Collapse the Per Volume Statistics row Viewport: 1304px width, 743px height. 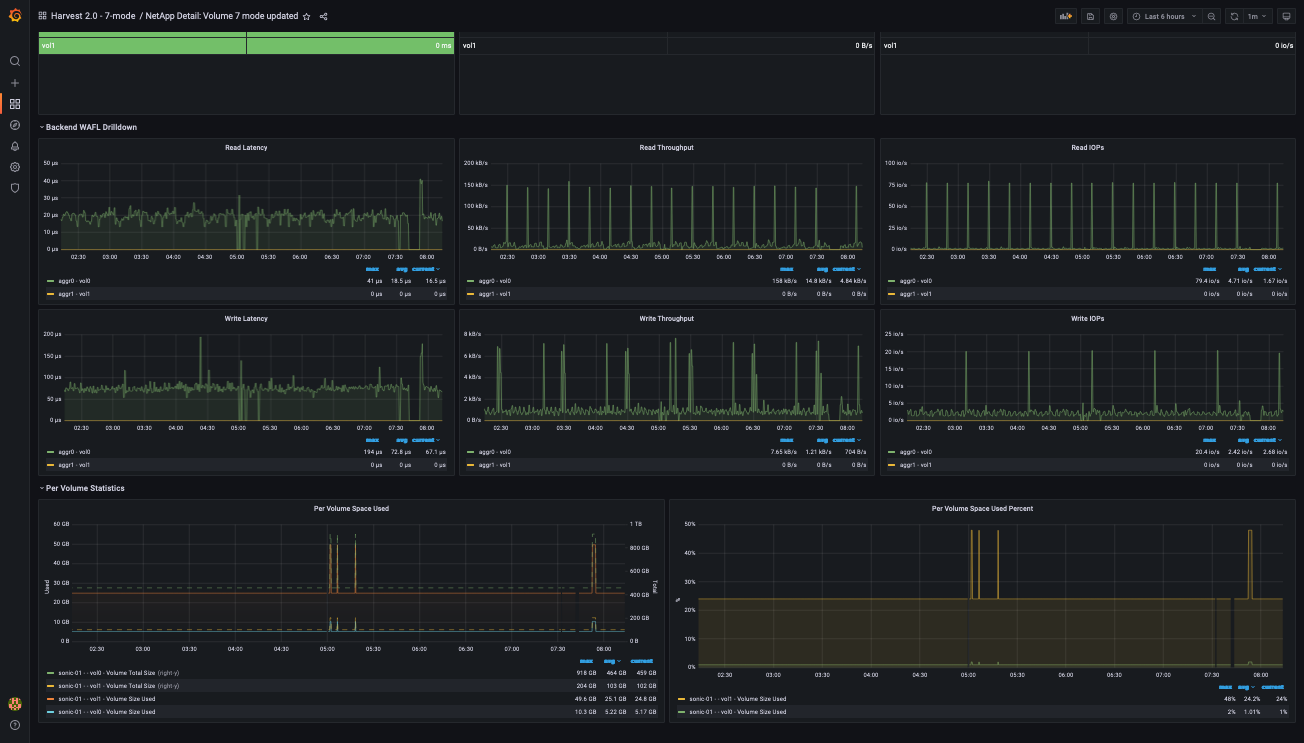click(x=80, y=487)
